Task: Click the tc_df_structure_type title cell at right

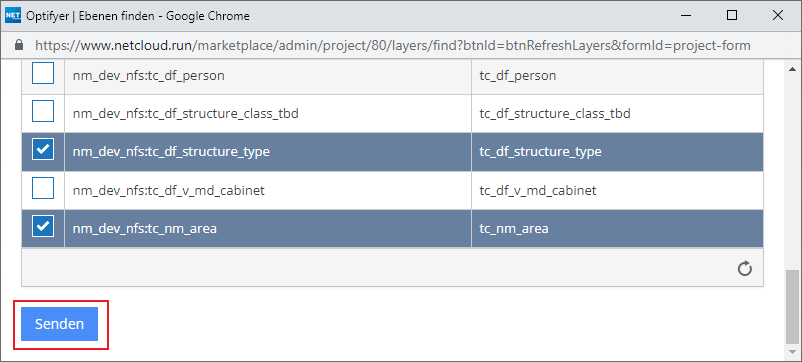Action: pyautogui.click(x=617, y=152)
